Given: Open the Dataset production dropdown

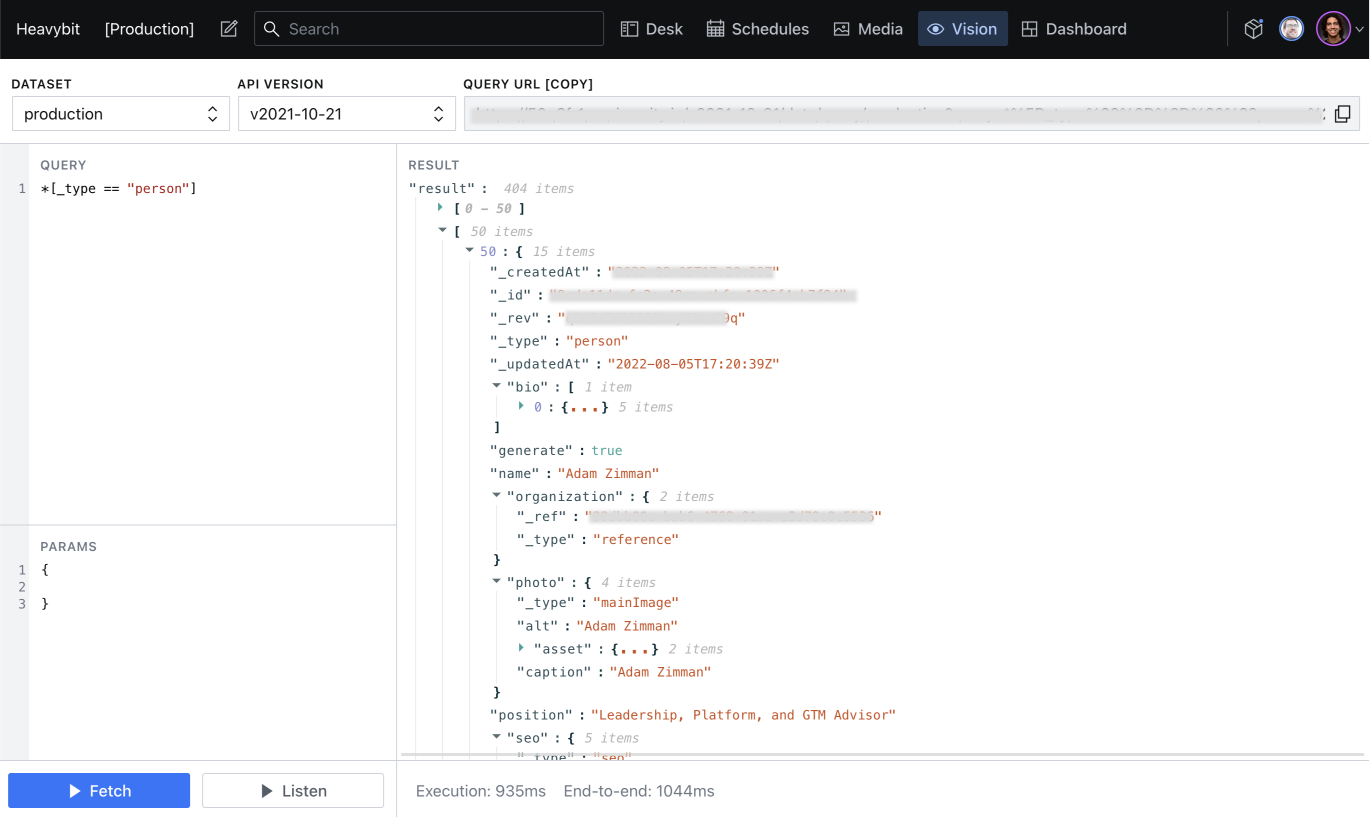Looking at the screenshot, I should pyautogui.click(x=121, y=114).
